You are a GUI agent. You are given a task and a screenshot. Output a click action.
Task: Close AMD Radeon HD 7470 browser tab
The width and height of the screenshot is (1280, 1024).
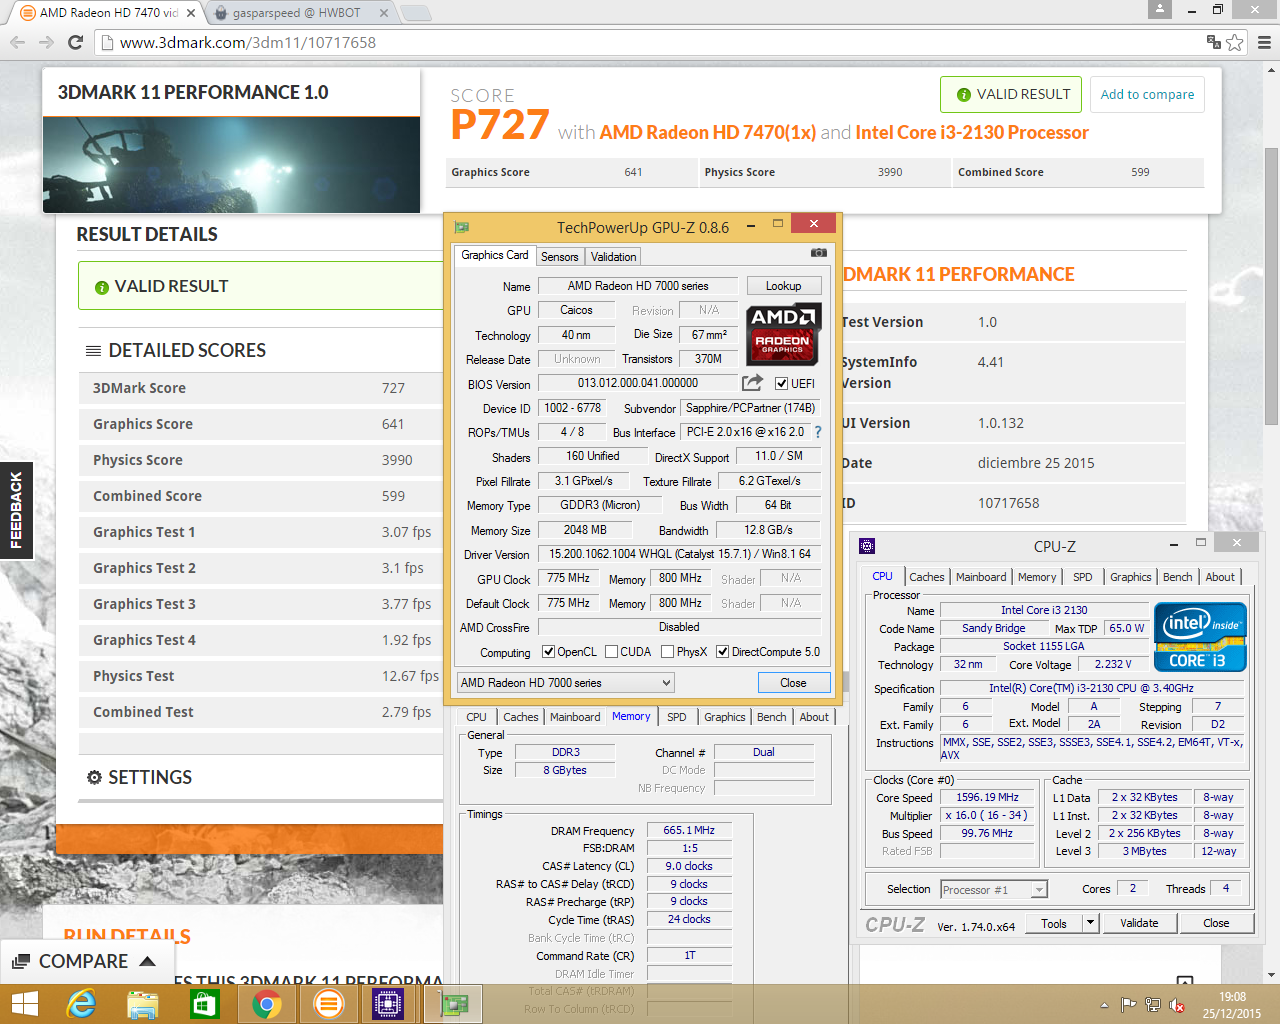click(x=191, y=13)
